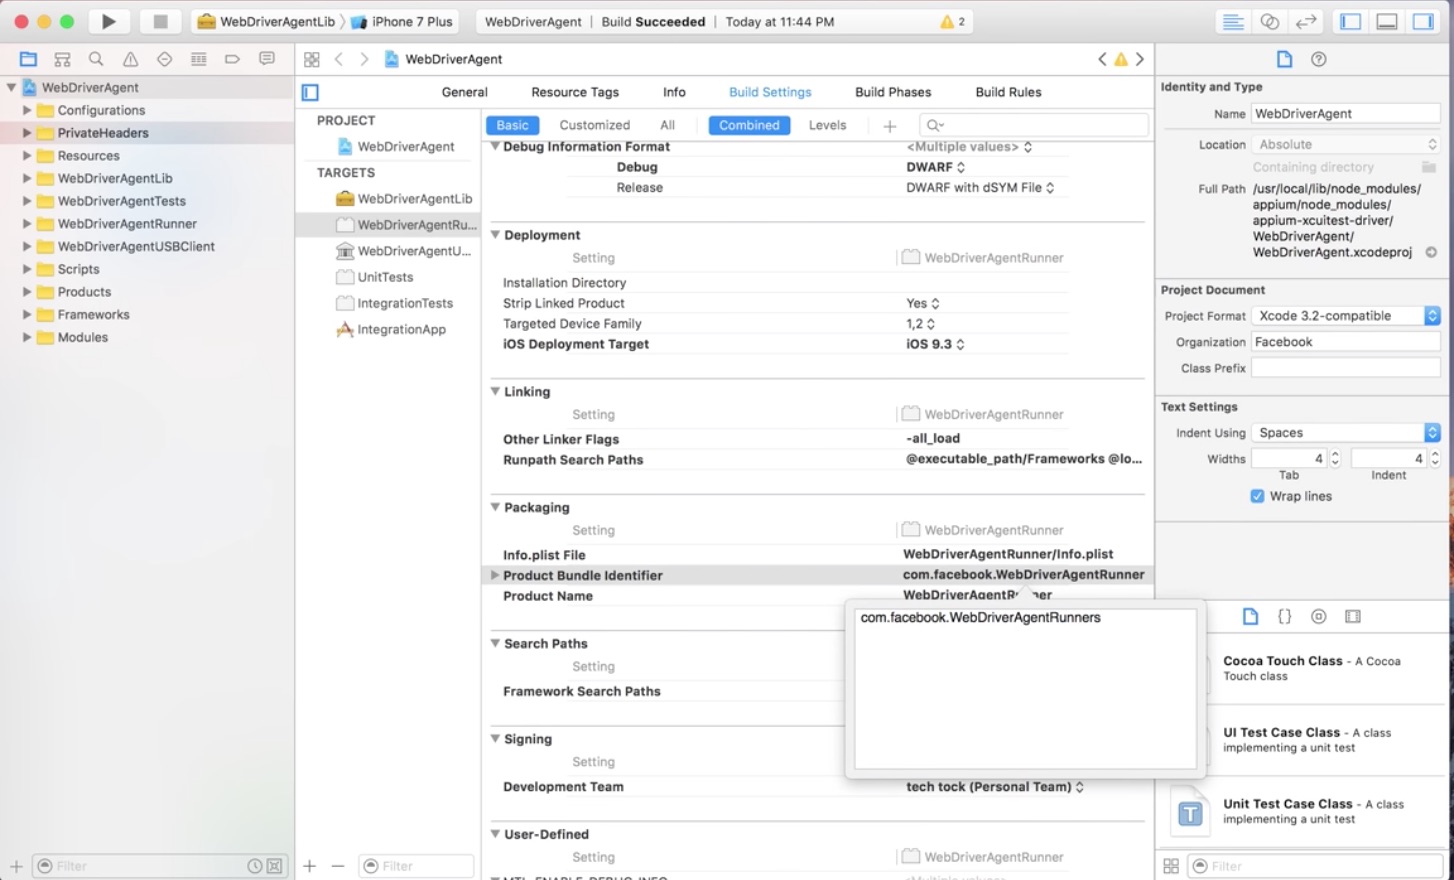This screenshot has width=1454, height=880.
Task: Switch to the Assistant editor
Action: point(1269,21)
